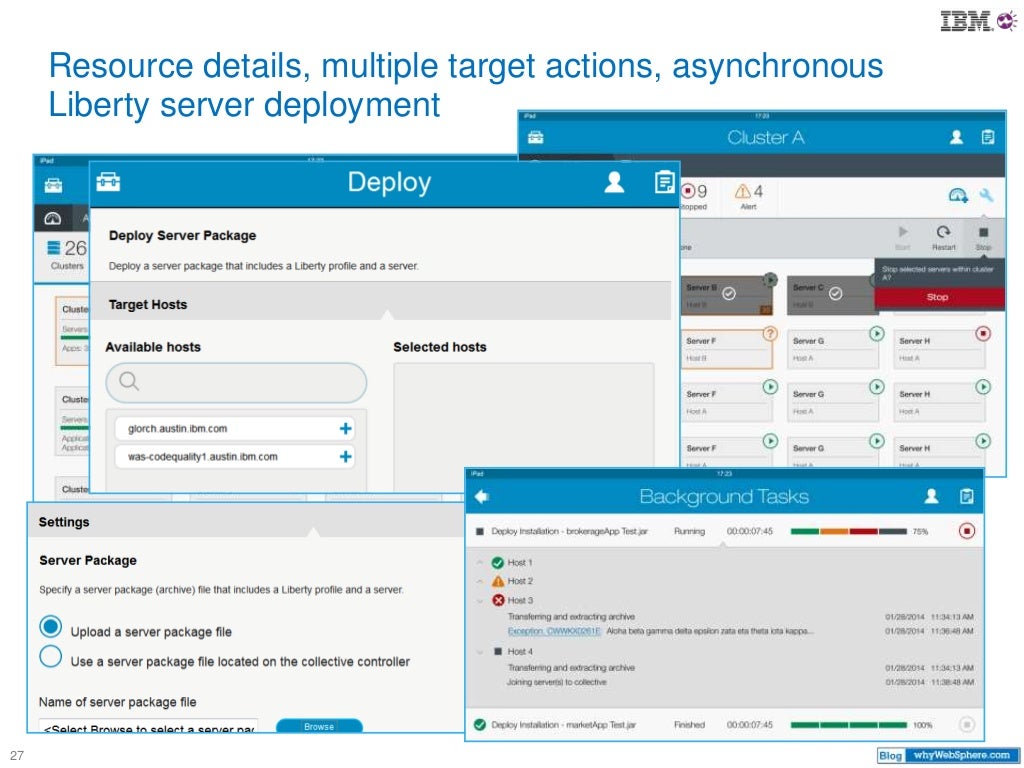Screen dimensions: 1024x768
Task: Click the toolbox icon in Cluster A header
Action: [x=536, y=137]
